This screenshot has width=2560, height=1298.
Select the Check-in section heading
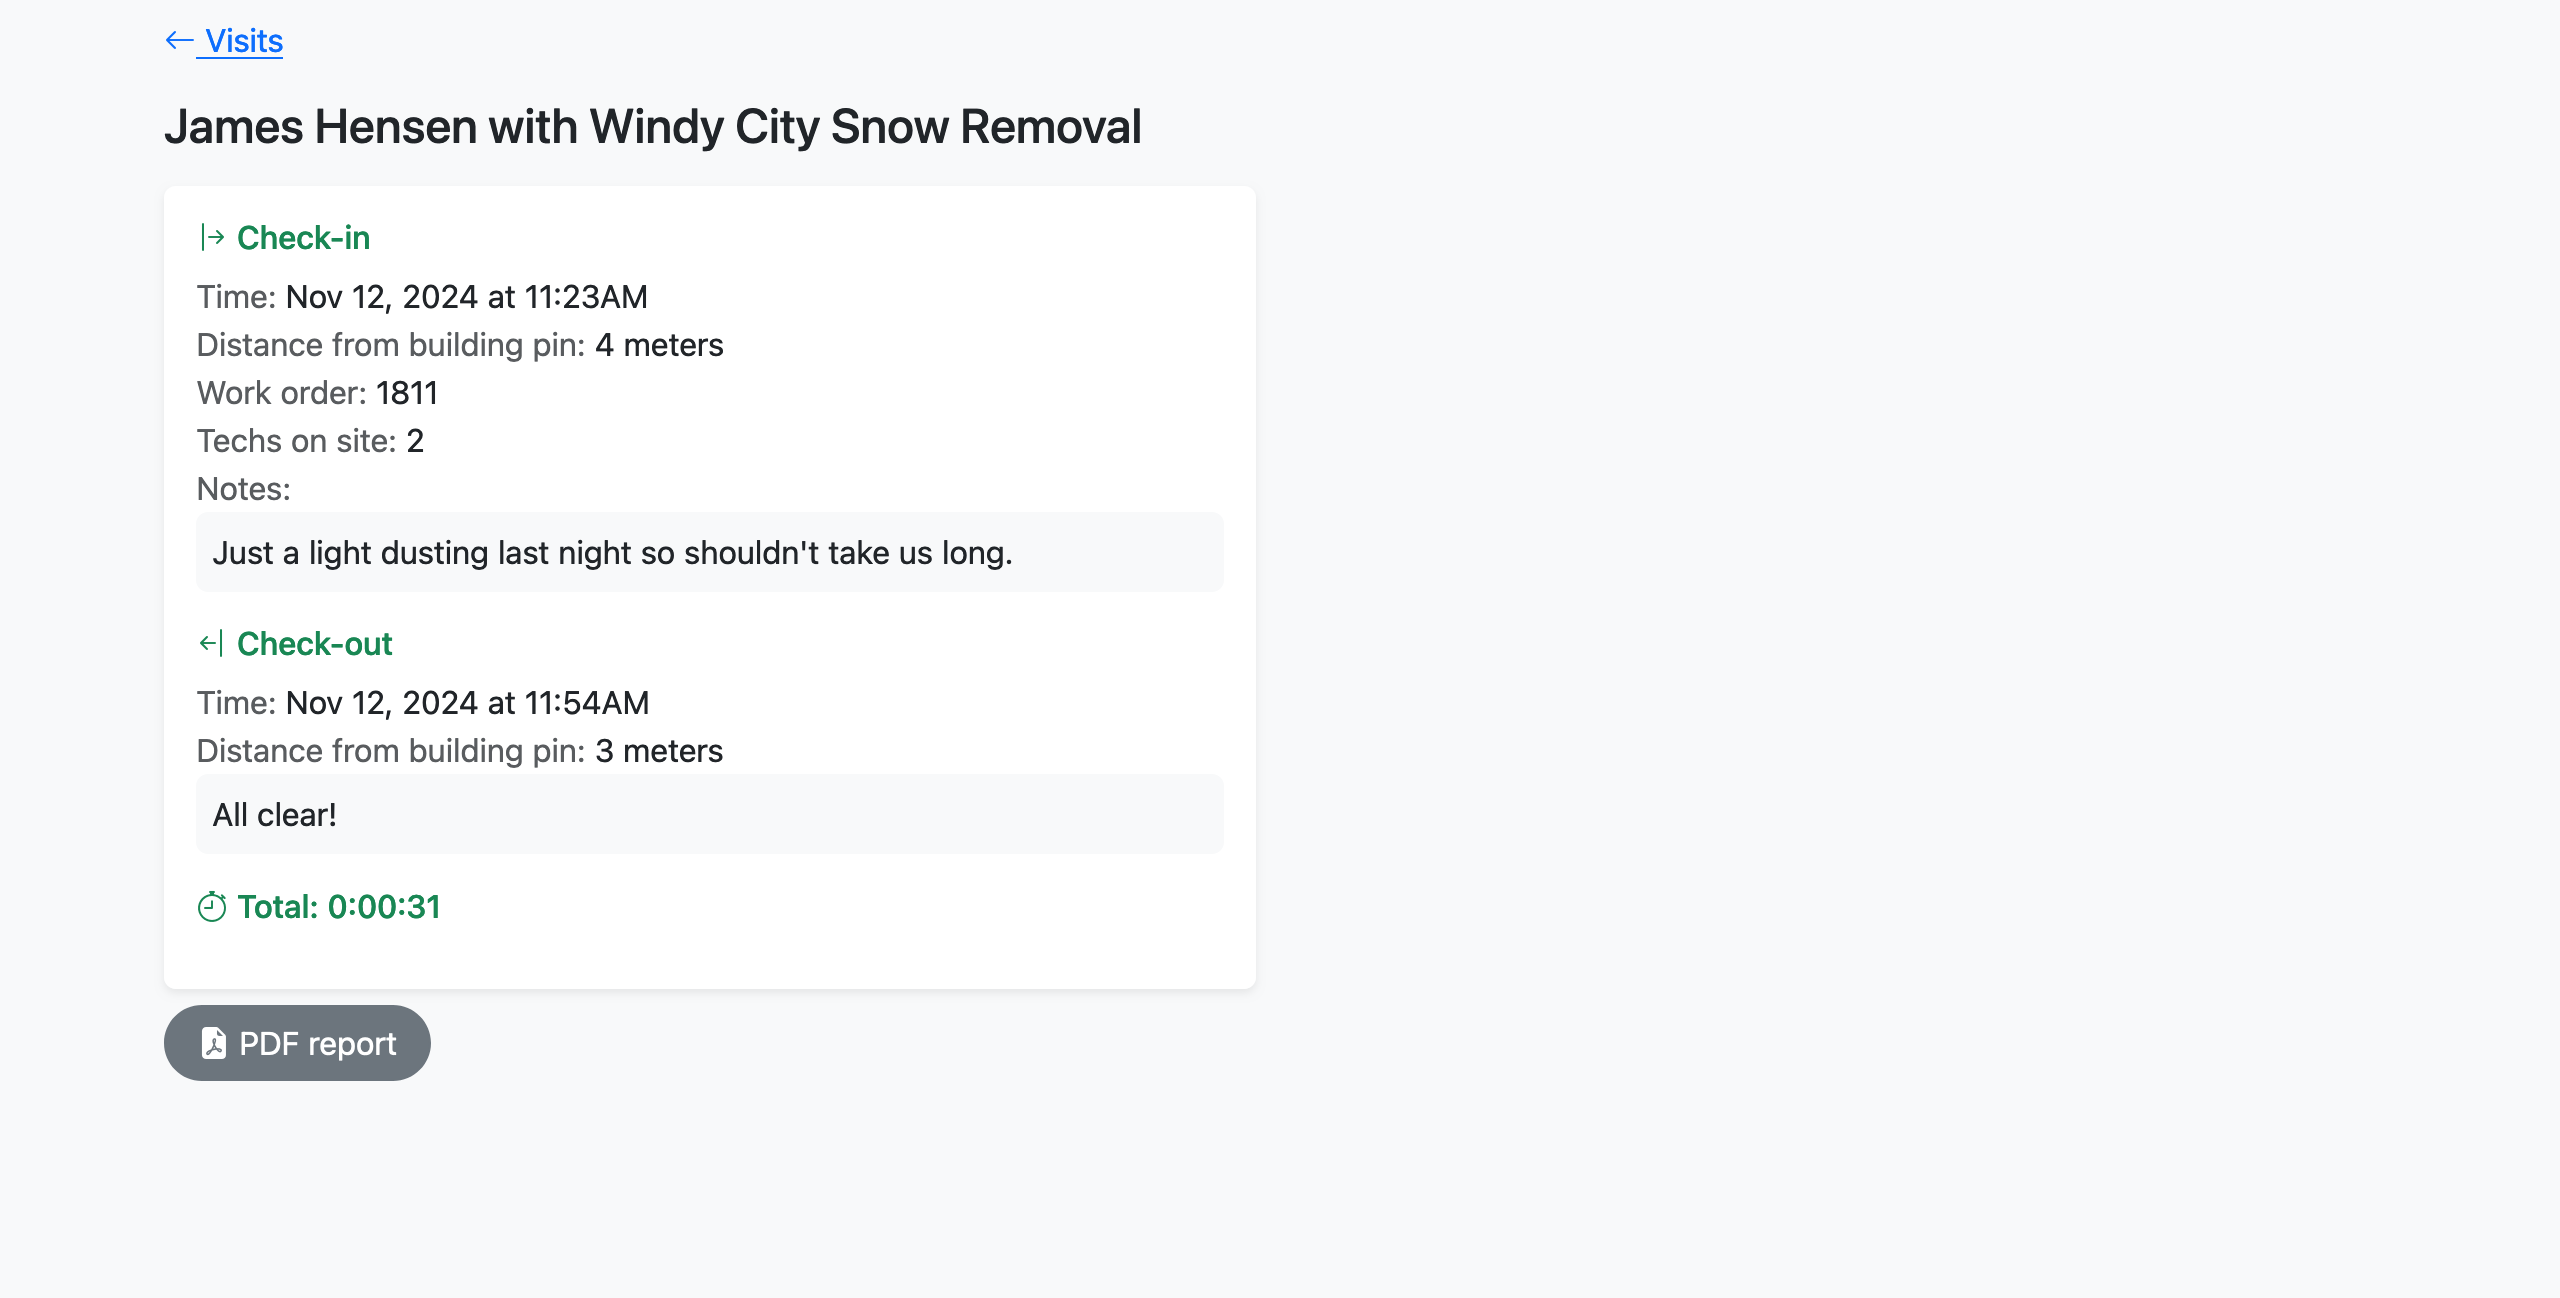303,238
